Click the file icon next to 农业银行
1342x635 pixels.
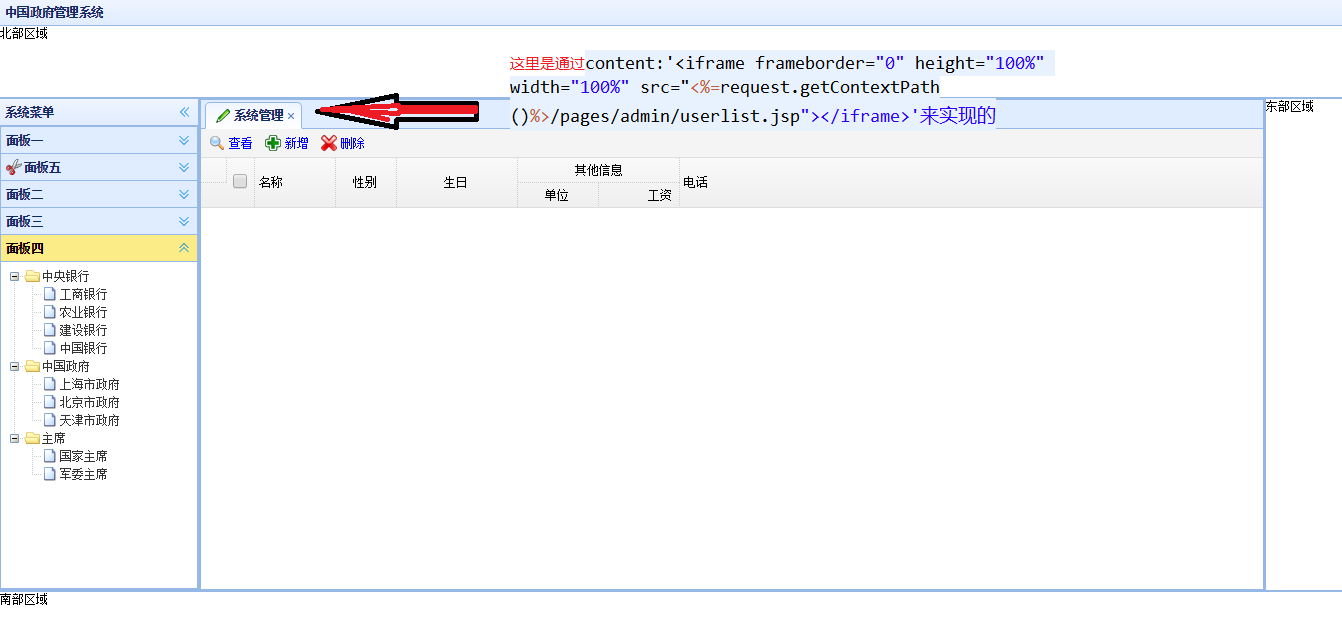50,312
